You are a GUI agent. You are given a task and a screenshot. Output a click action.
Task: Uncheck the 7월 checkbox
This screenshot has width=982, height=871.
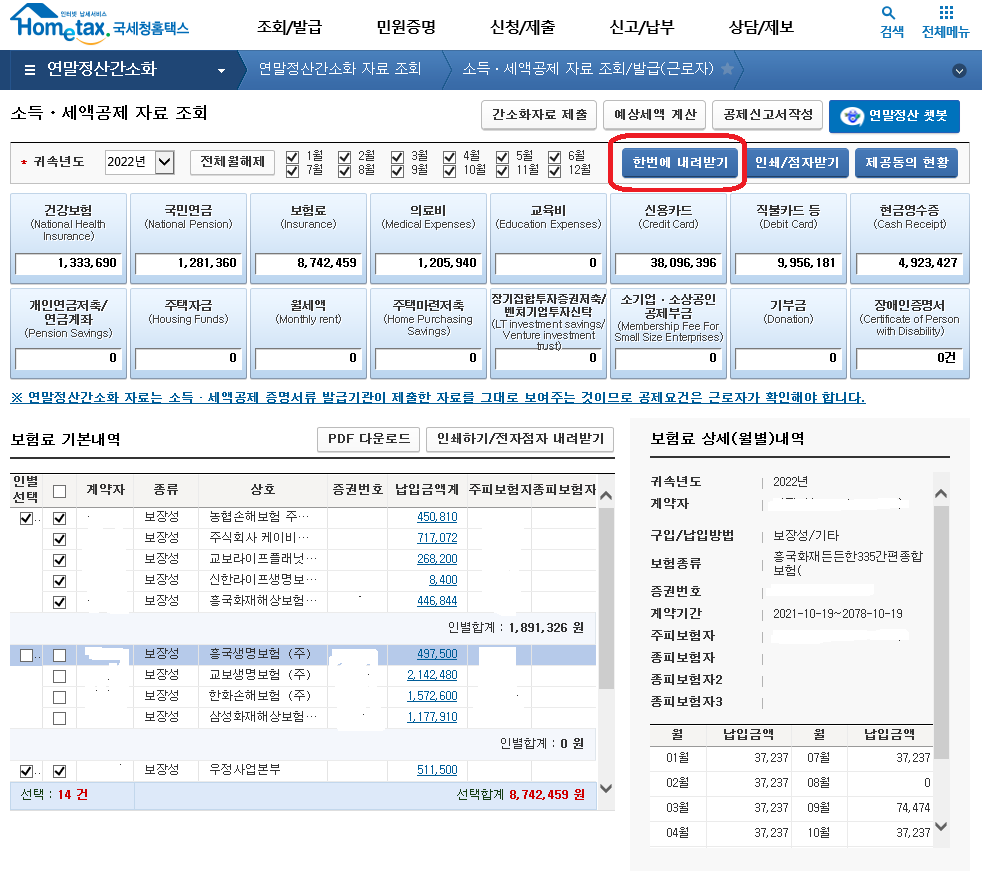[292, 171]
